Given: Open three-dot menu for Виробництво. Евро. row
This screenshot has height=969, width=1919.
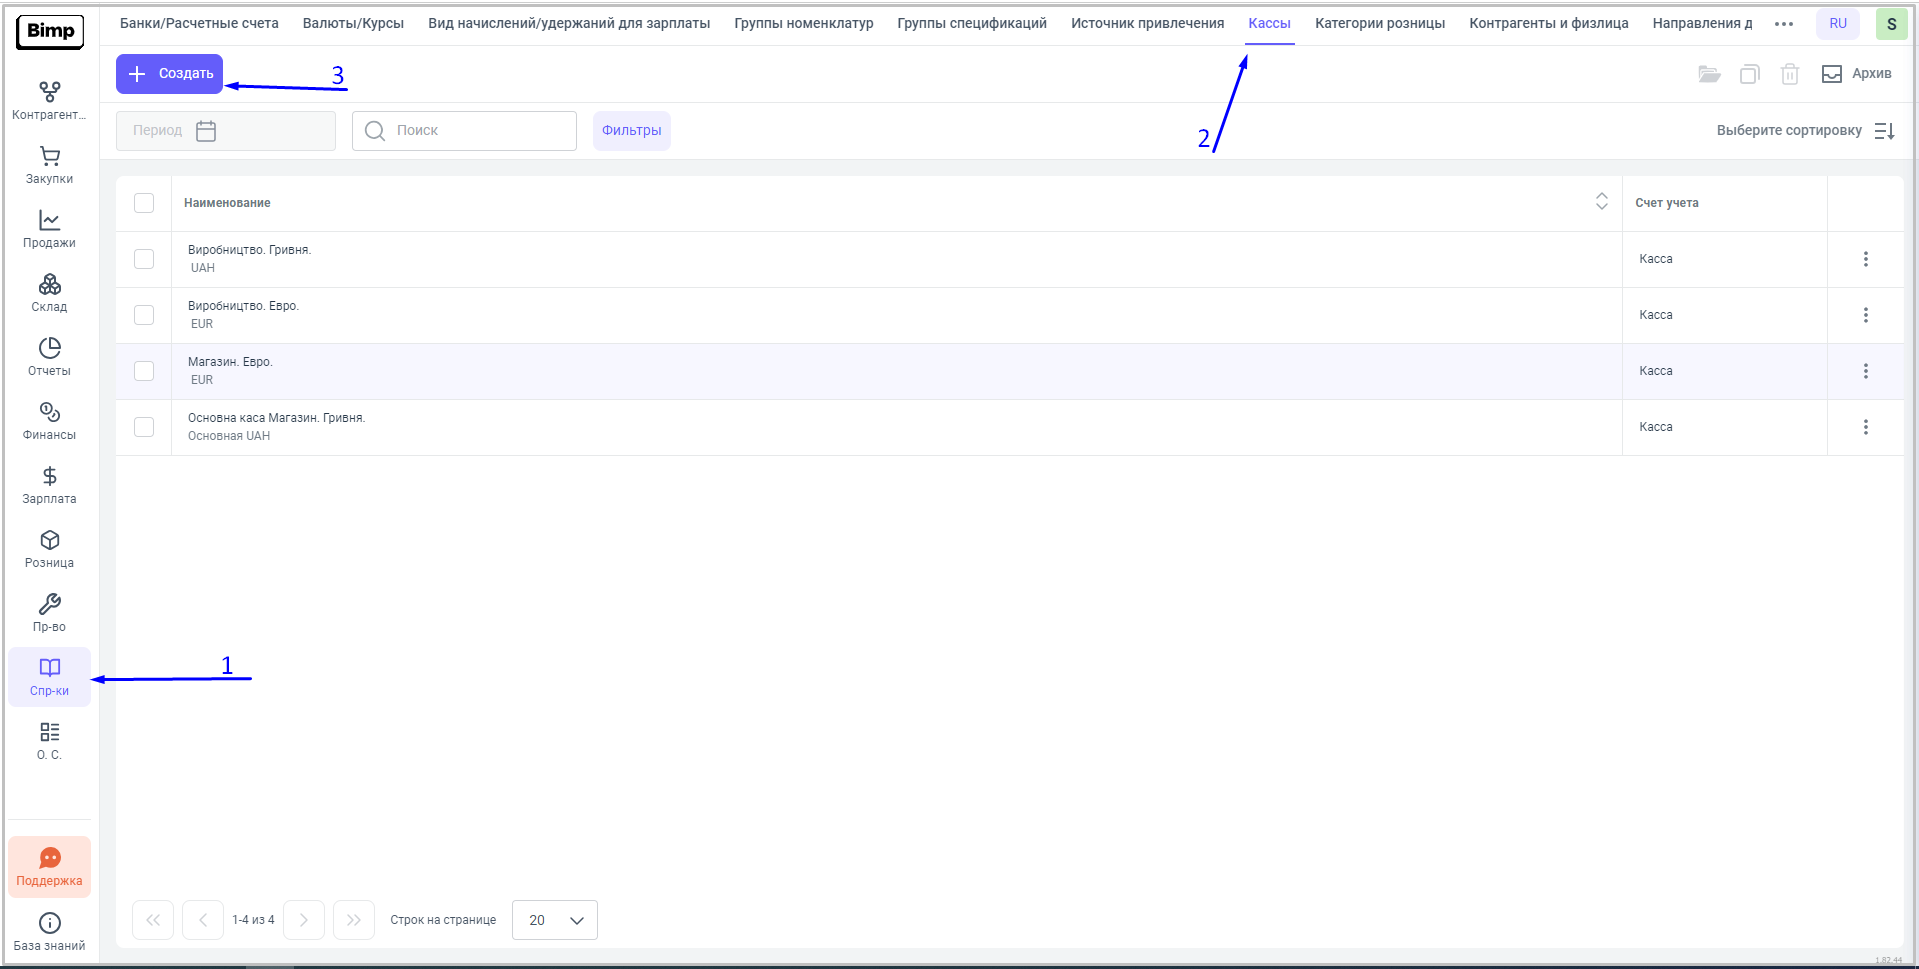Looking at the screenshot, I should pos(1865,315).
